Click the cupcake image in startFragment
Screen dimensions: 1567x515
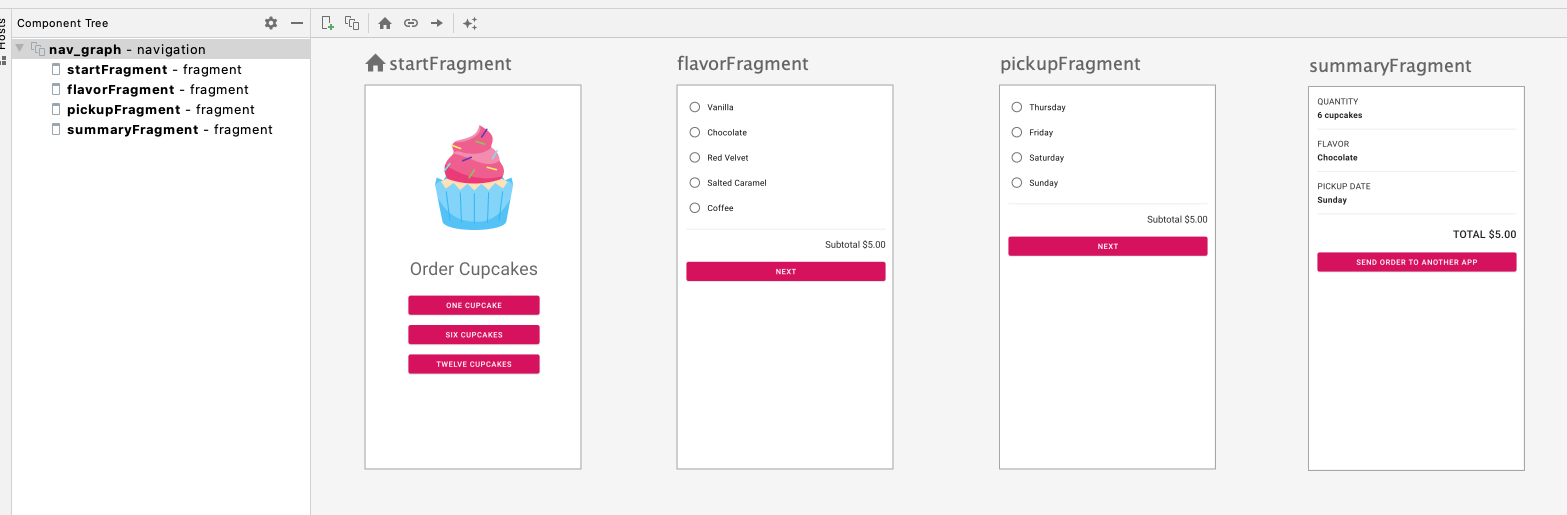(x=474, y=178)
